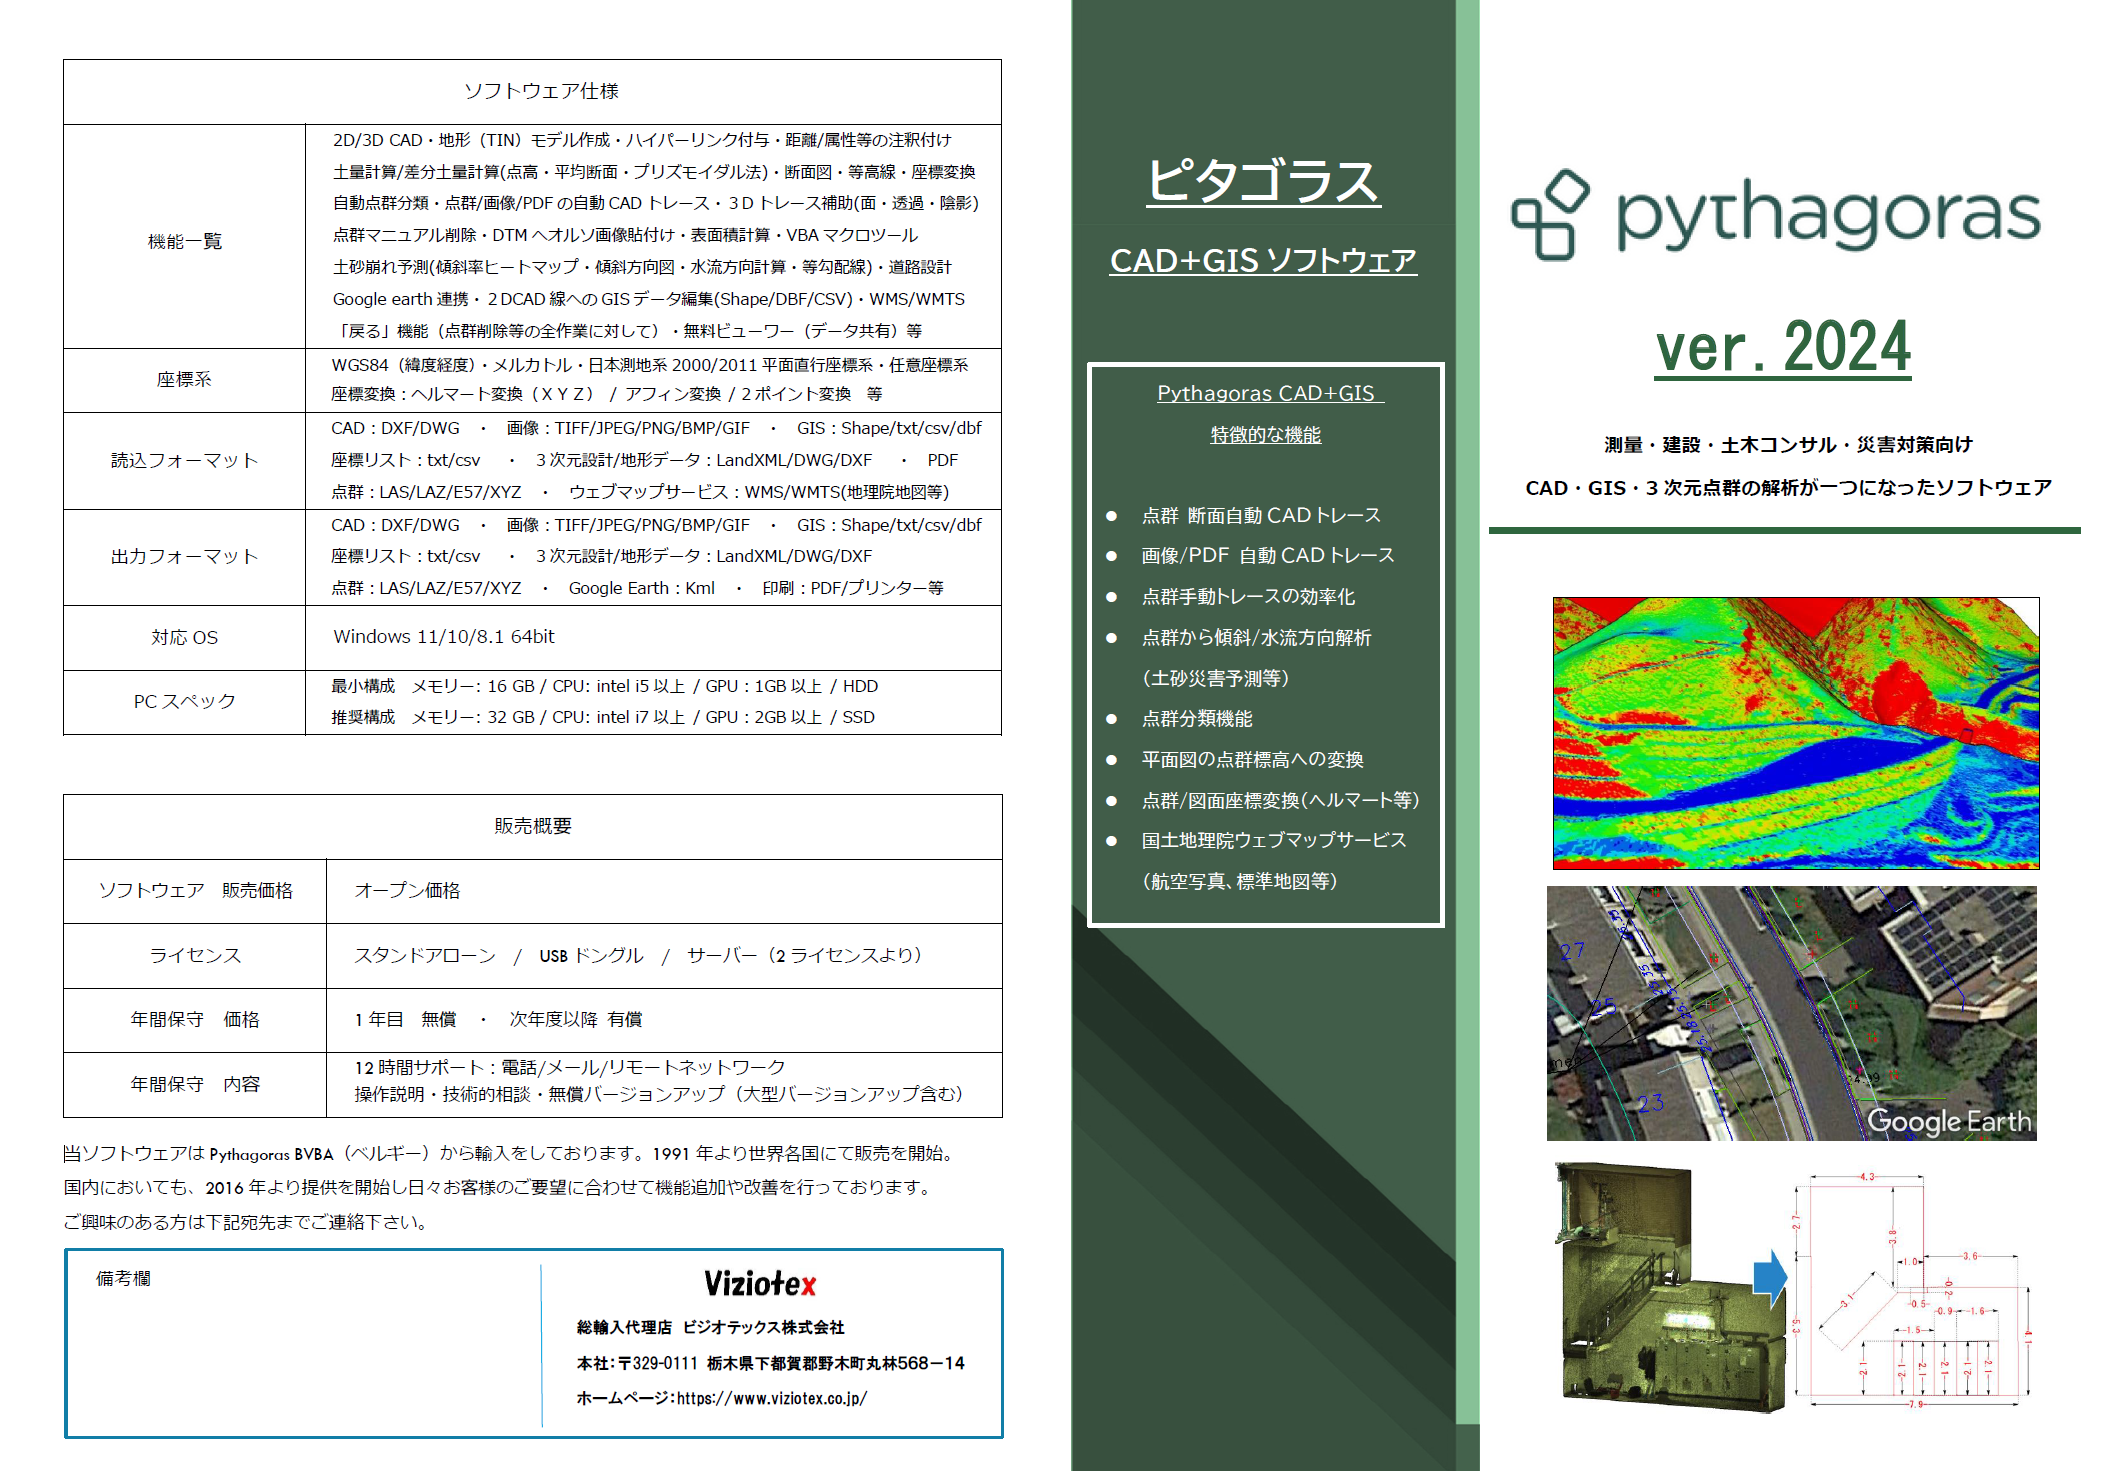2104x1471 pixels.
Task: Click the 3D point cloud building scan
Action: 1660,1290
